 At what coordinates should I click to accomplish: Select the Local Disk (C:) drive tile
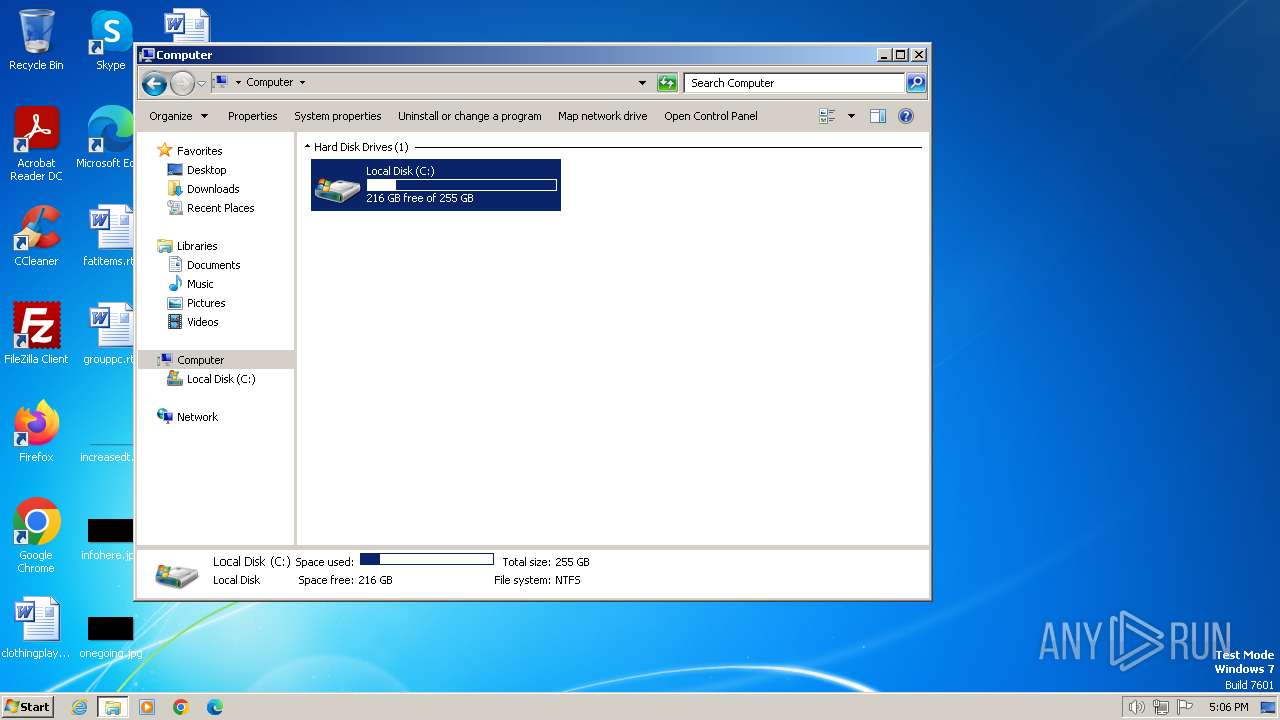coord(436,185)
